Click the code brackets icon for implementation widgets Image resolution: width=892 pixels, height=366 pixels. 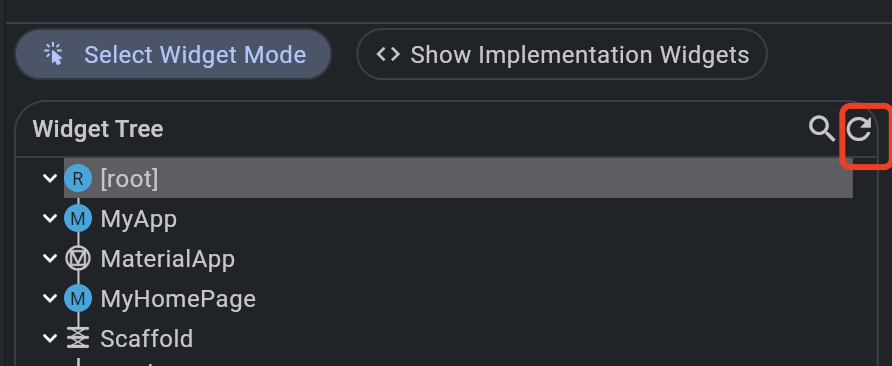(x=388, y=55)
